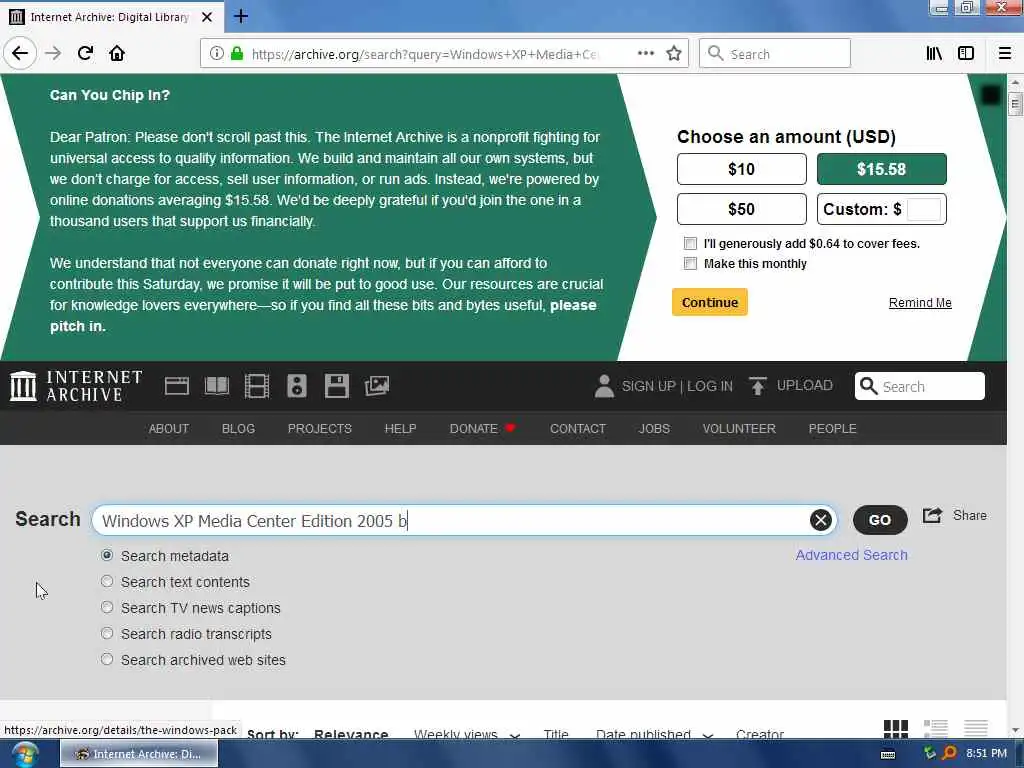The height and width of the screenshot is (768, 1024).
Task: Open the Software floppy disk icon
Action: pyautogui.click(x=336, y=386)
